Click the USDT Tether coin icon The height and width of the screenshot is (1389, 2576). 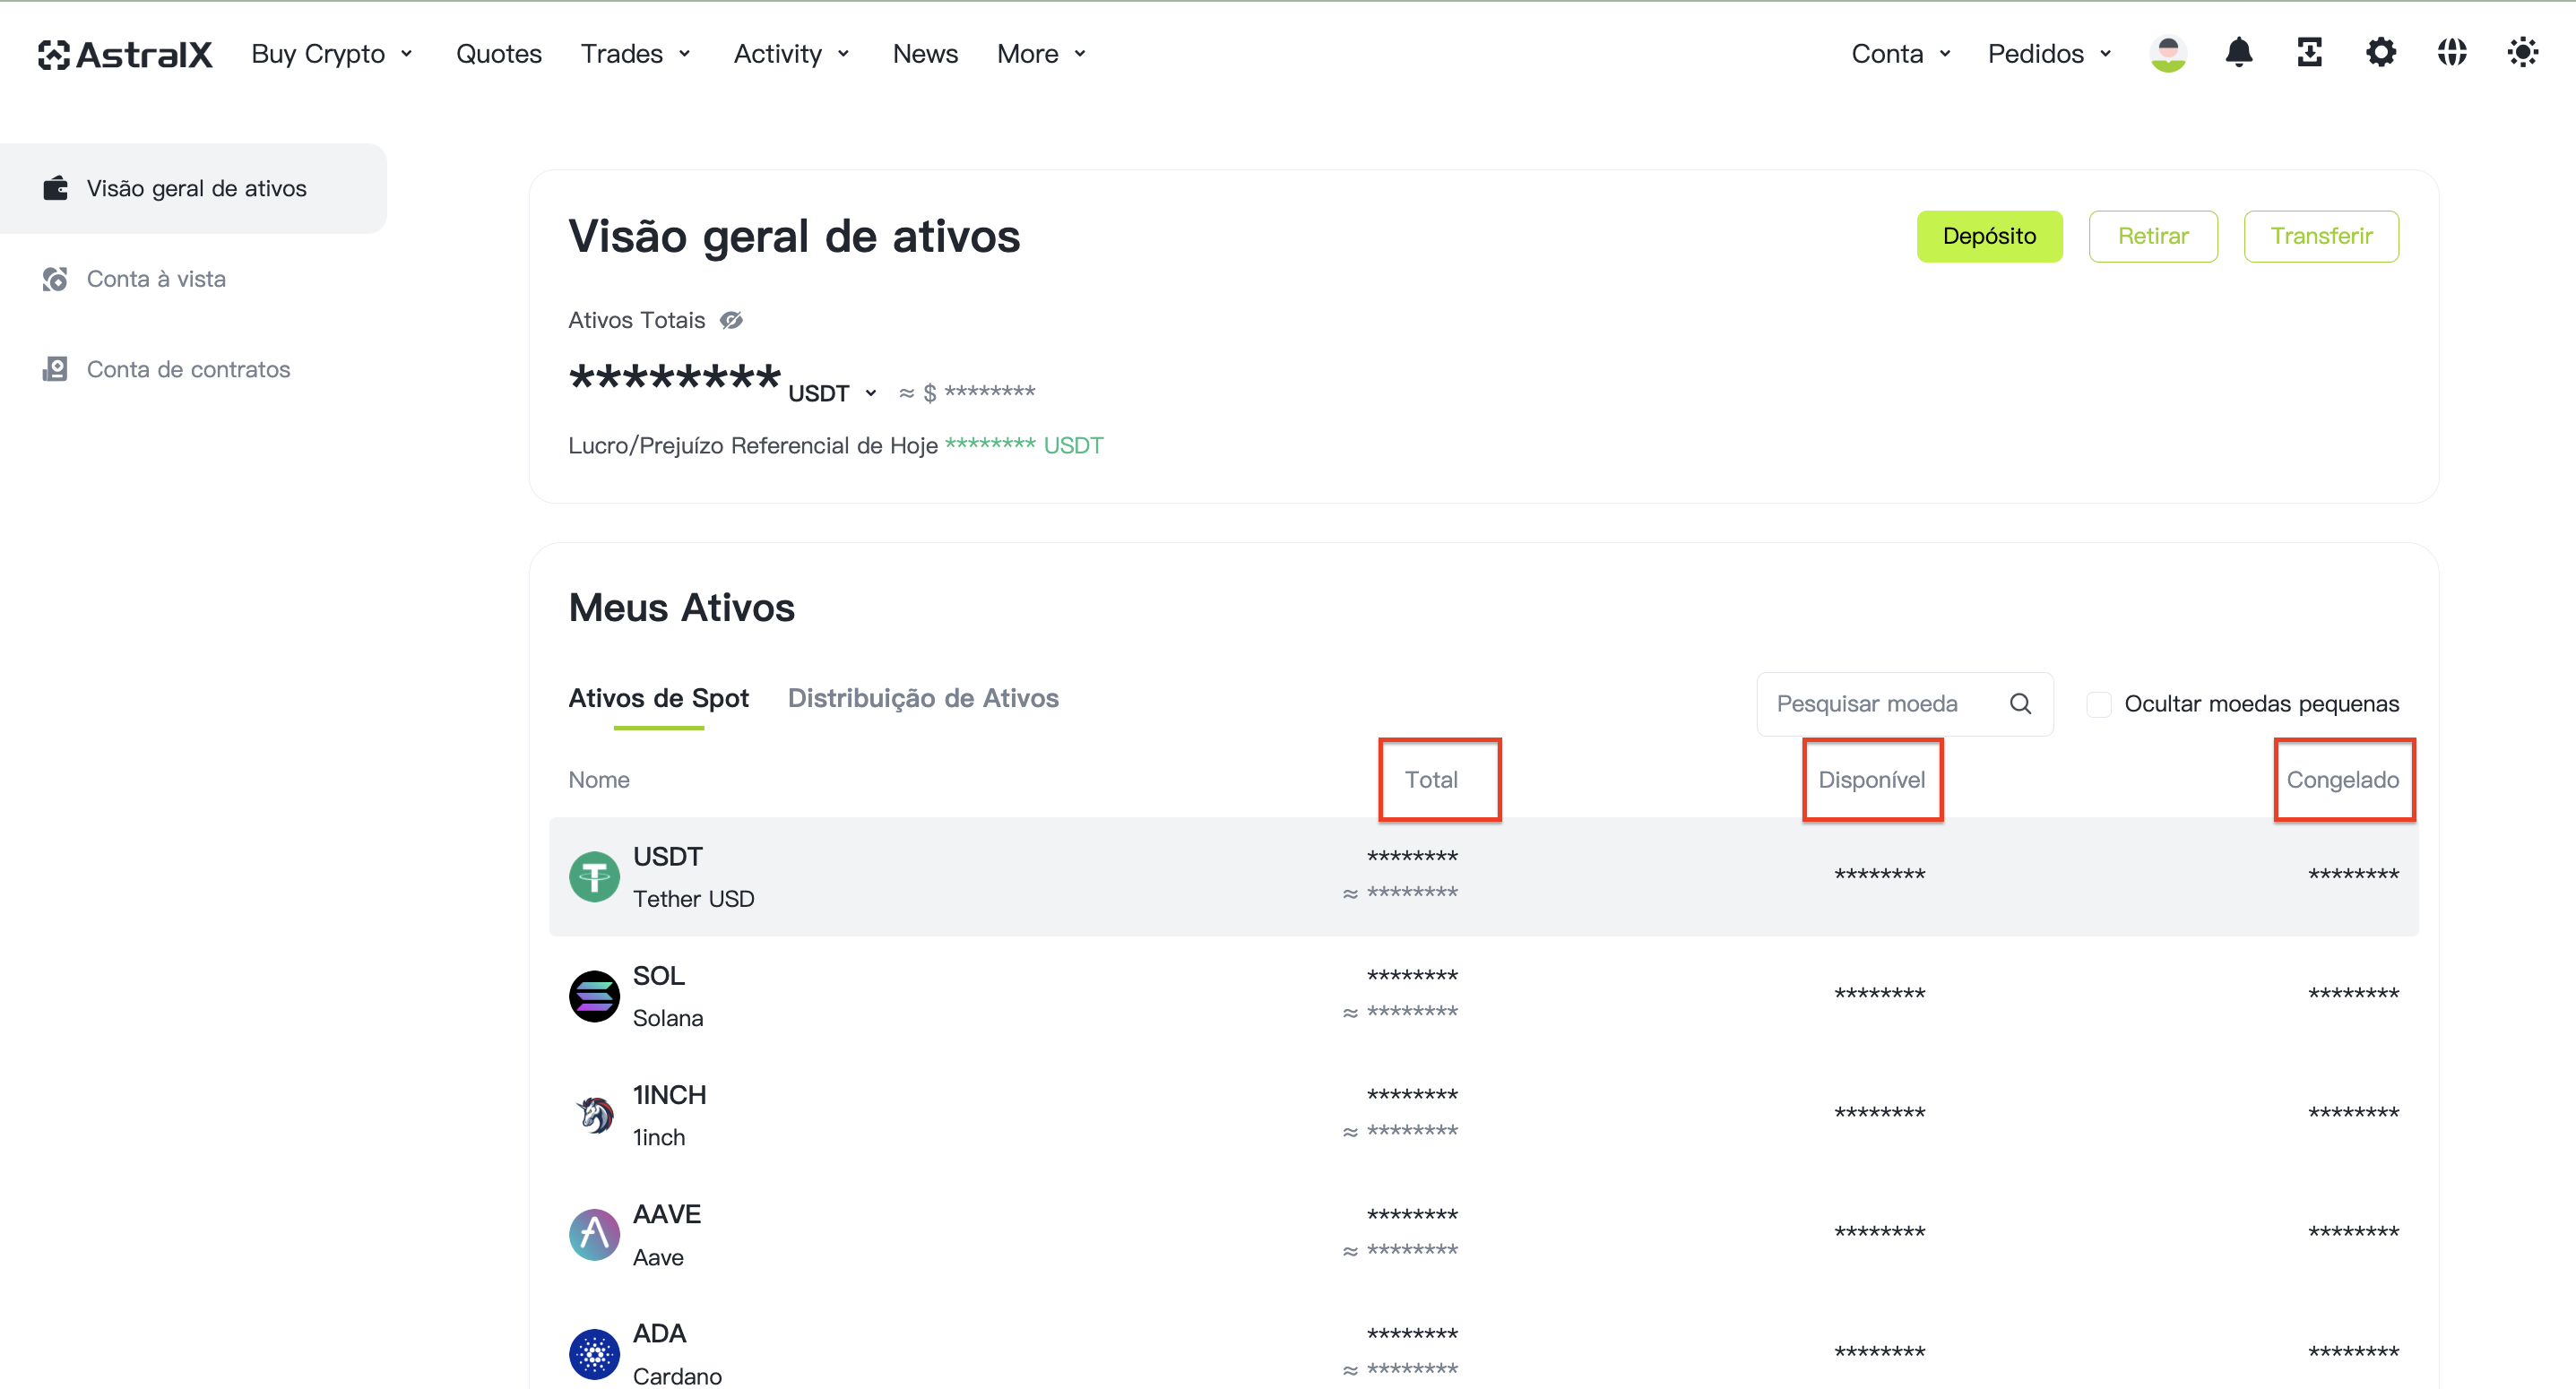tap(594, 877)
